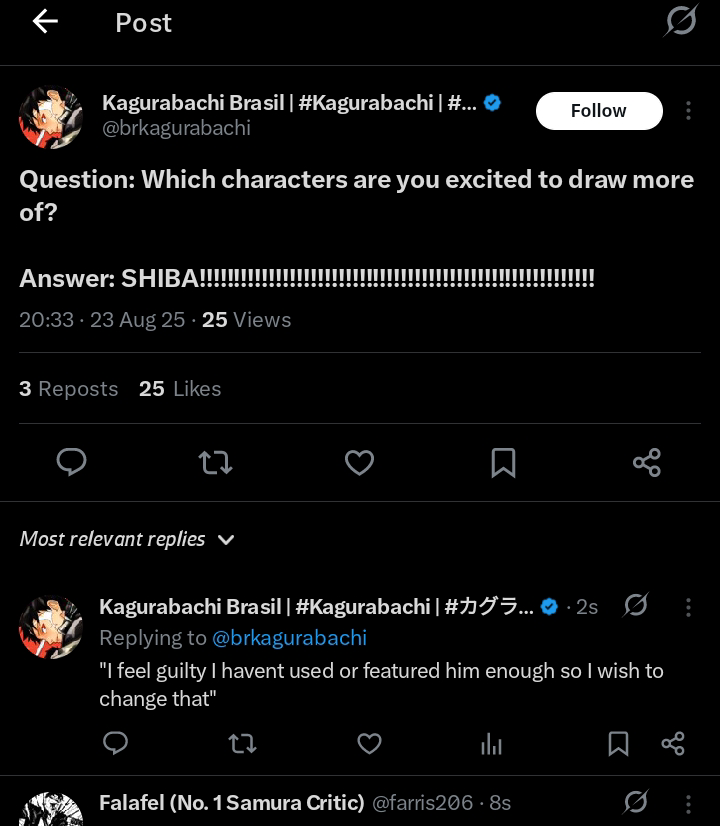720x826 pixels.
Task: Open the @brkagurabachi mention link in reply
Action: (289, 638)
